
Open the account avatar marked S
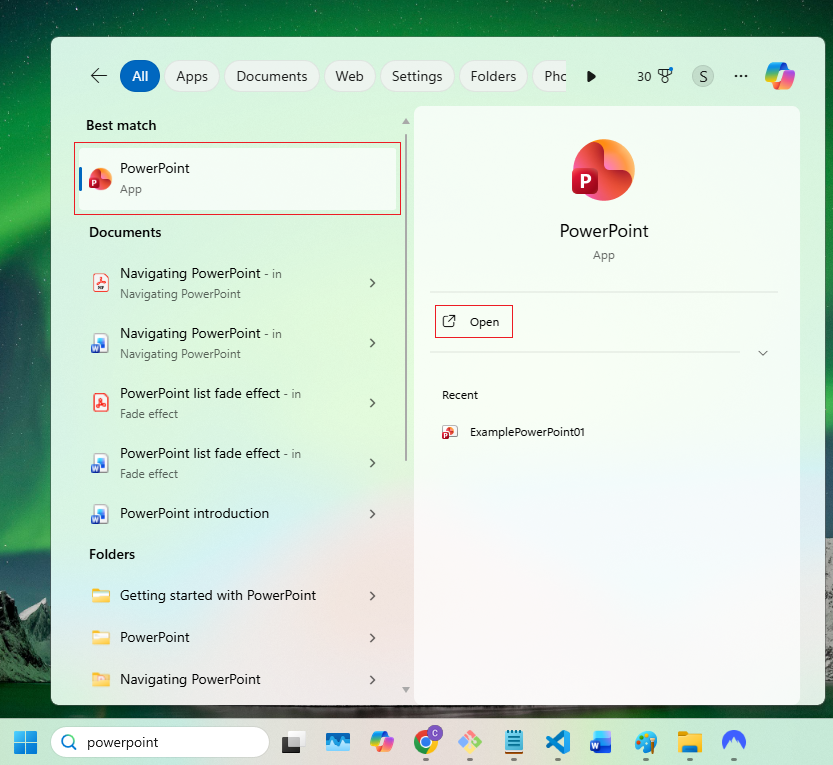coord(702,75)
